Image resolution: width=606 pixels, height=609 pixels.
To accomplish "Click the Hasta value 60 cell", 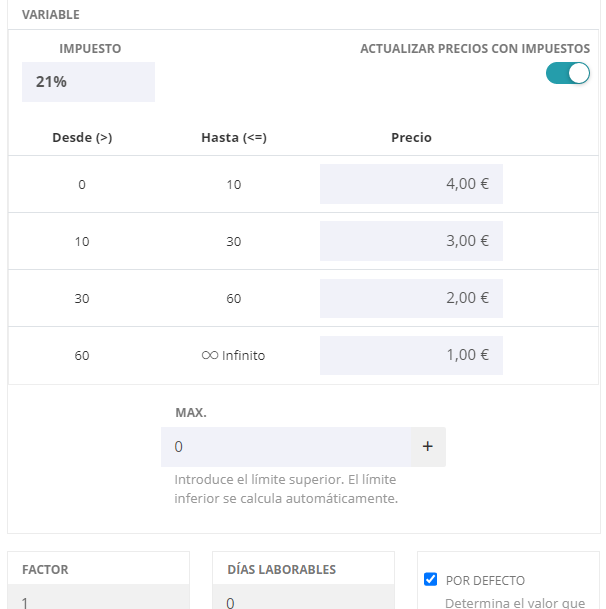I will point(233,298).
